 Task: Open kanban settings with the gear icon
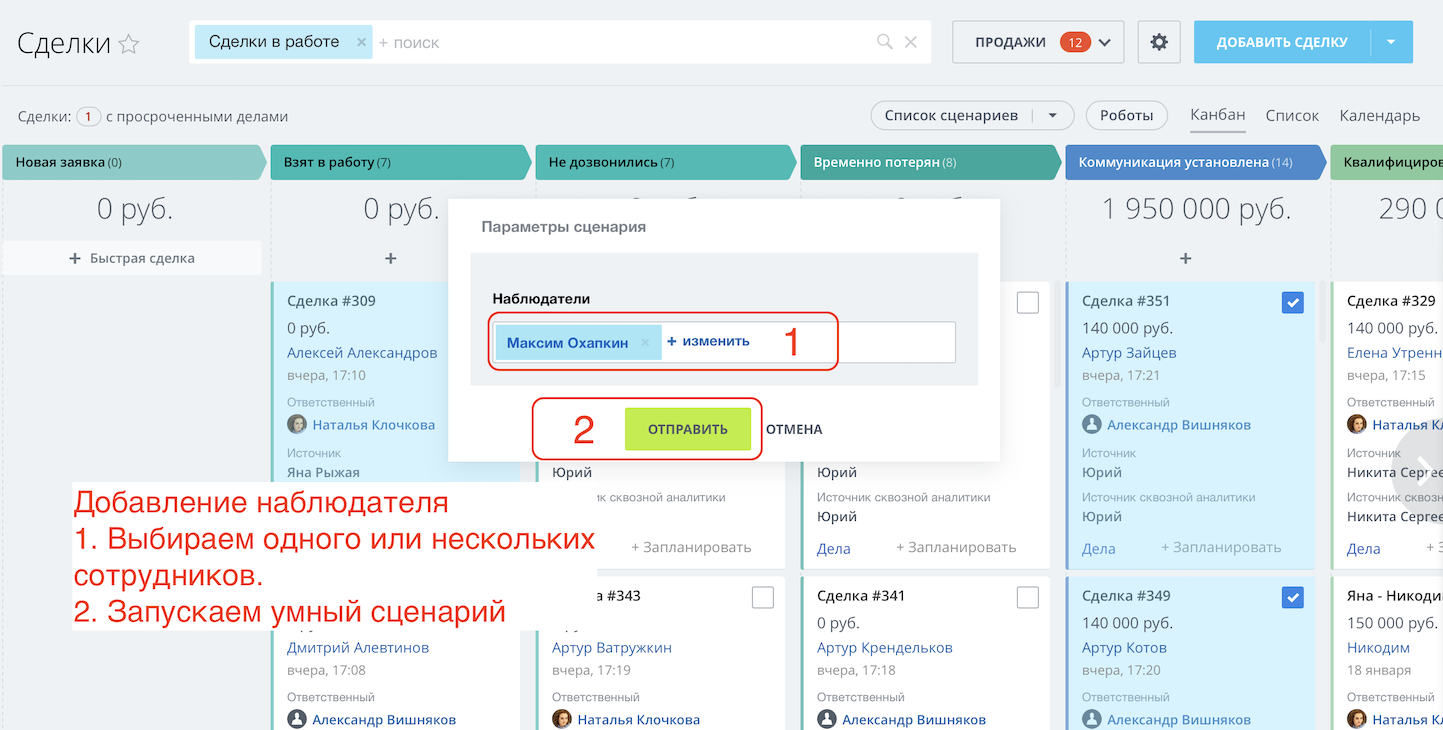pos(1159,42)
